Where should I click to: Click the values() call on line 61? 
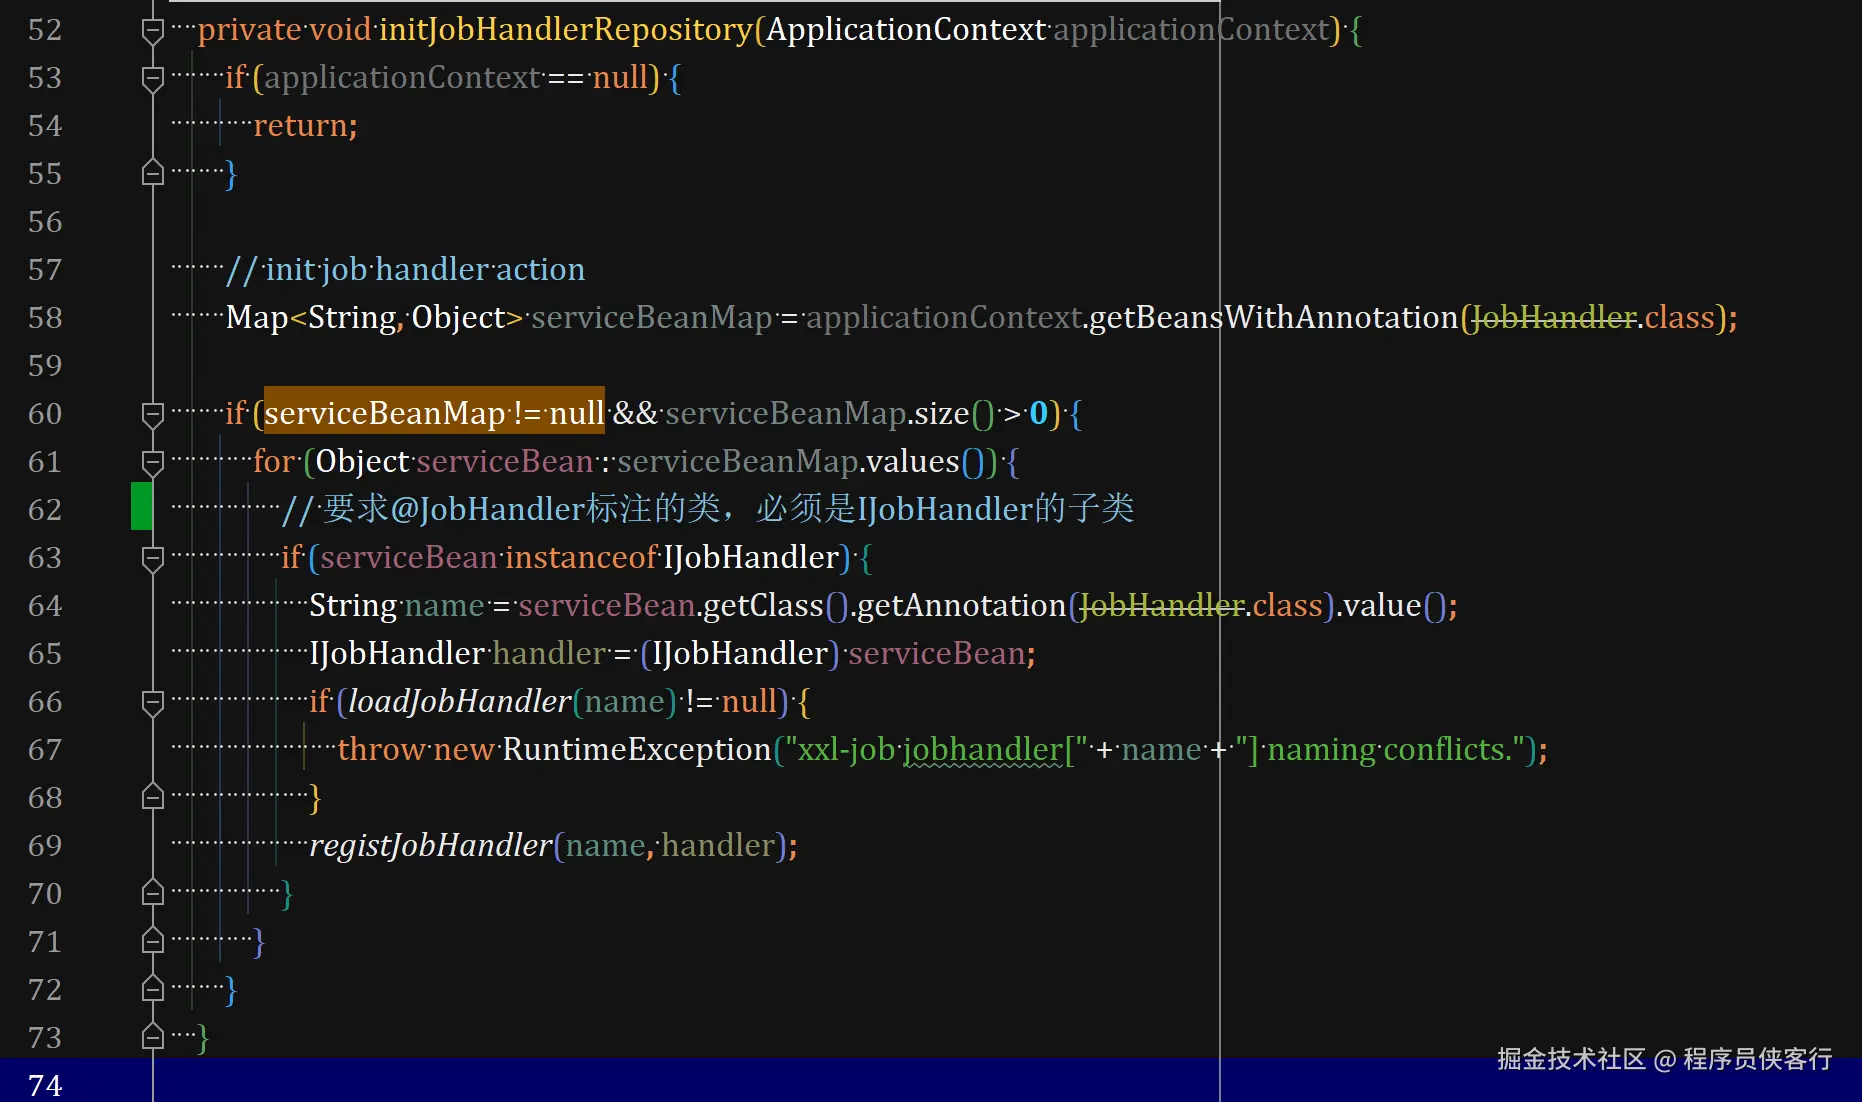pos(925,462)
